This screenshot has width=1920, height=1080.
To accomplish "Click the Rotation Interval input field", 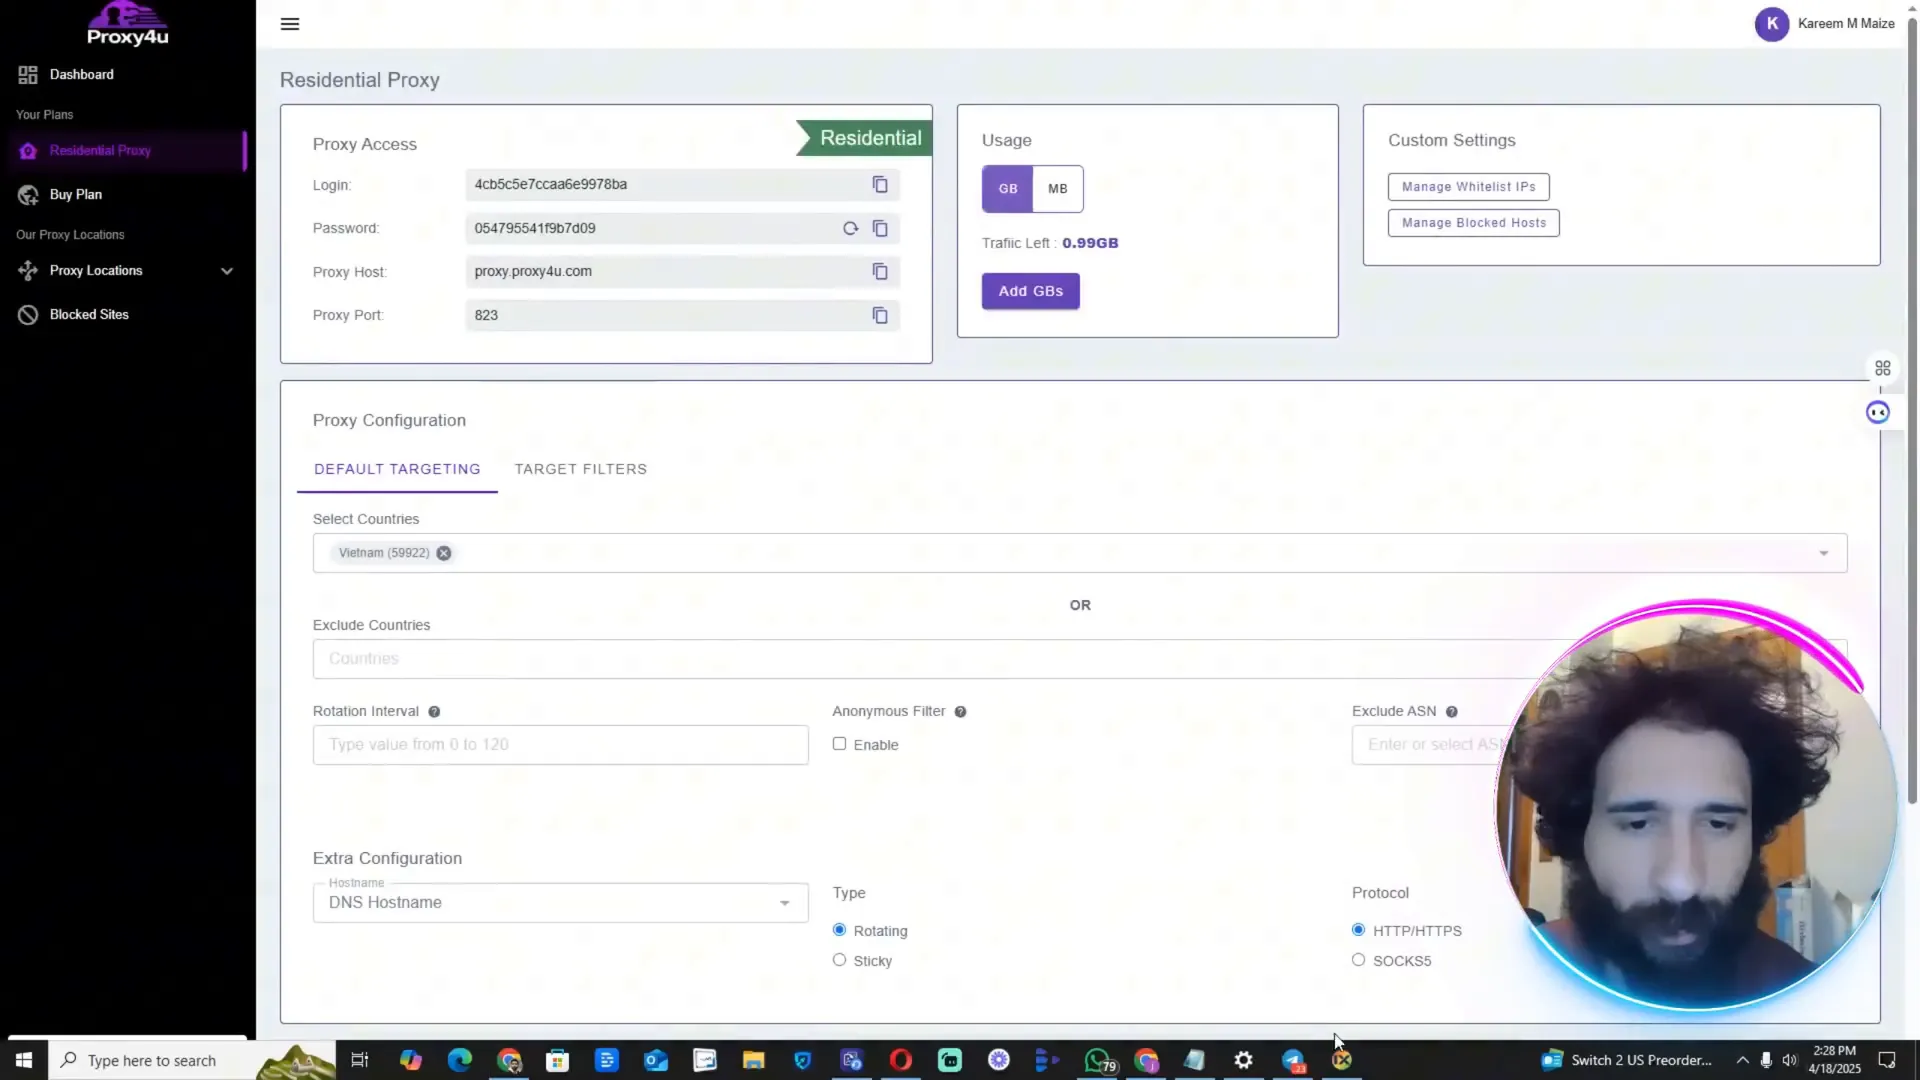I will (560, 745).
